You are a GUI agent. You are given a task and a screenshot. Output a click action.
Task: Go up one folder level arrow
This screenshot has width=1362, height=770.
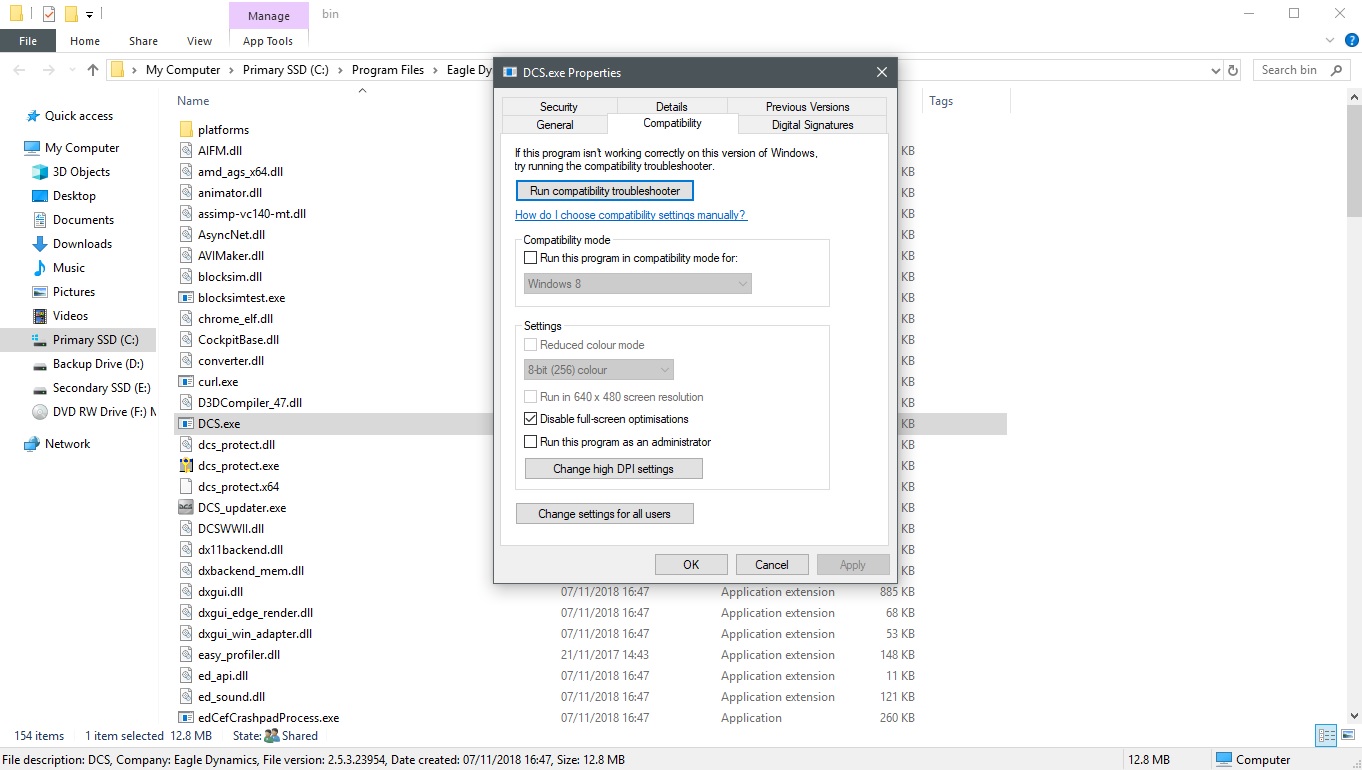click(x=93, y=70)
